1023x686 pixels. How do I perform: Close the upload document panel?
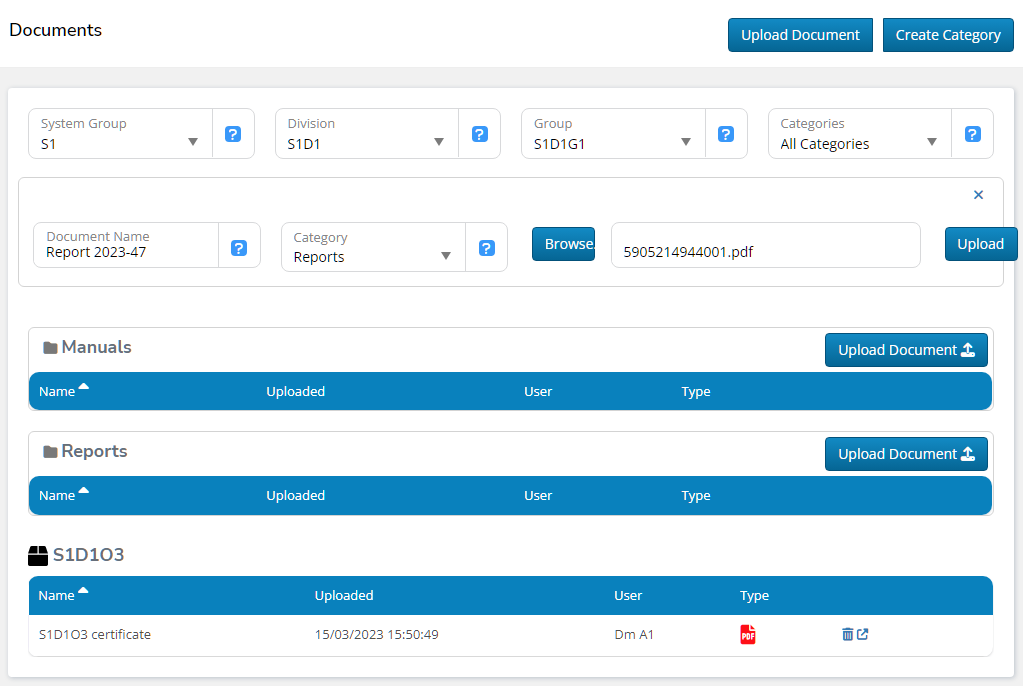pyautogui.click(x=978, y=195)
